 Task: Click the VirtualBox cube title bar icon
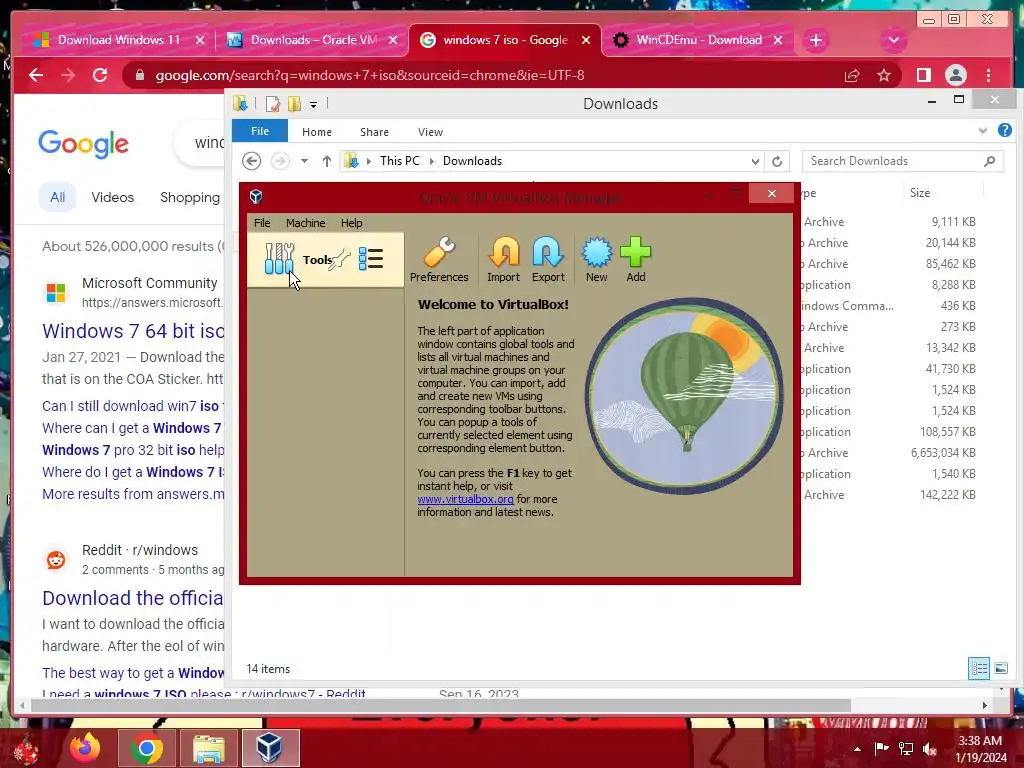pos(256,196)
